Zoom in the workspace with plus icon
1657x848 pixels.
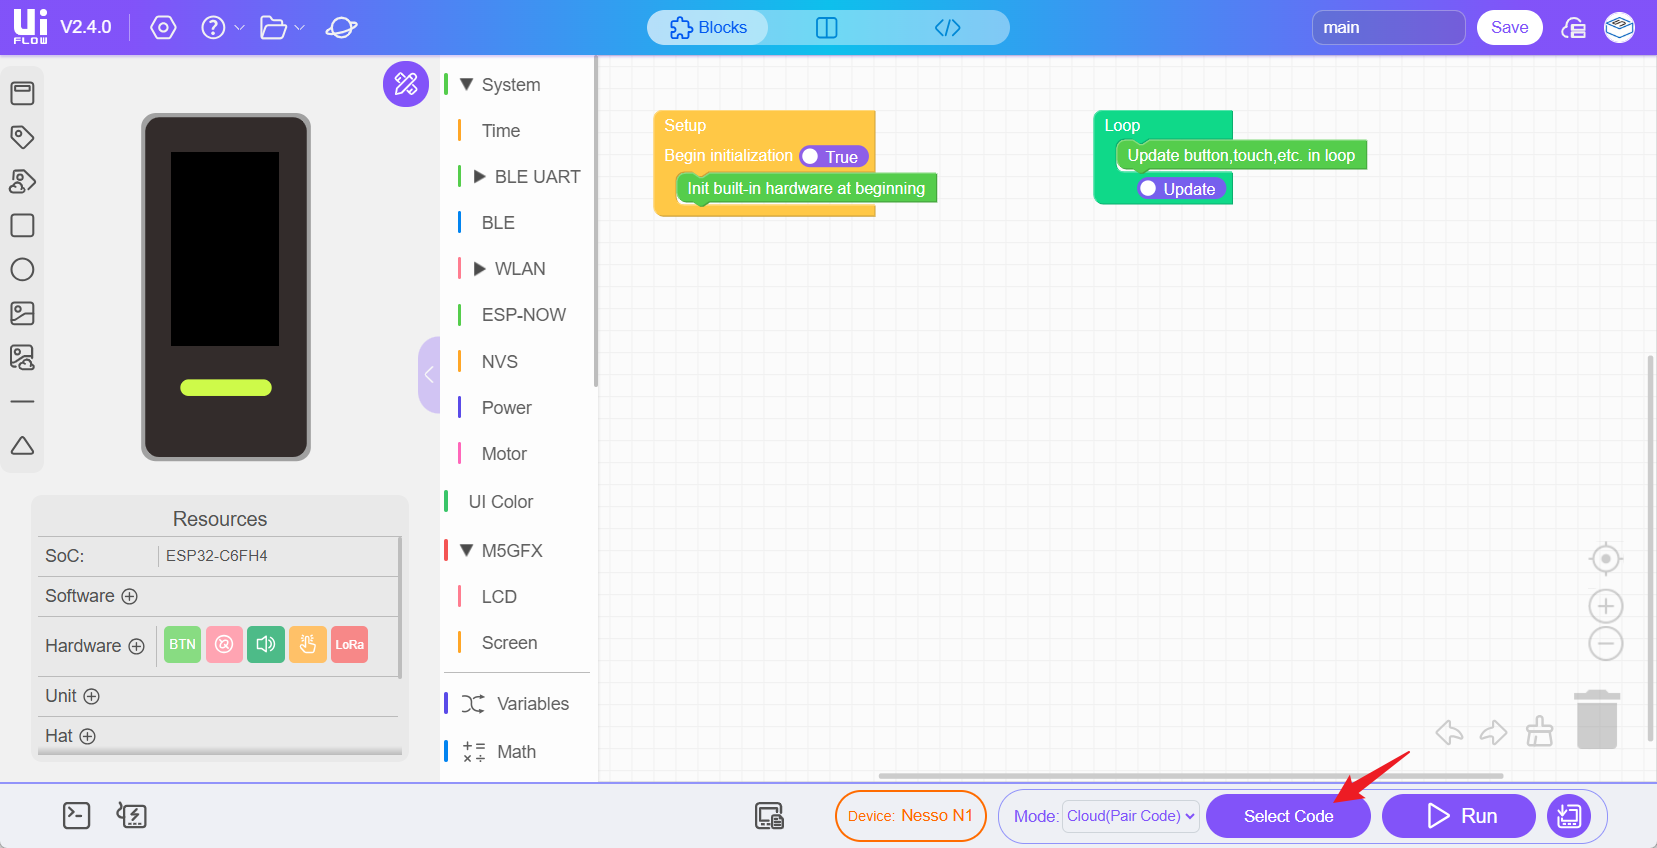[1605, 606]
